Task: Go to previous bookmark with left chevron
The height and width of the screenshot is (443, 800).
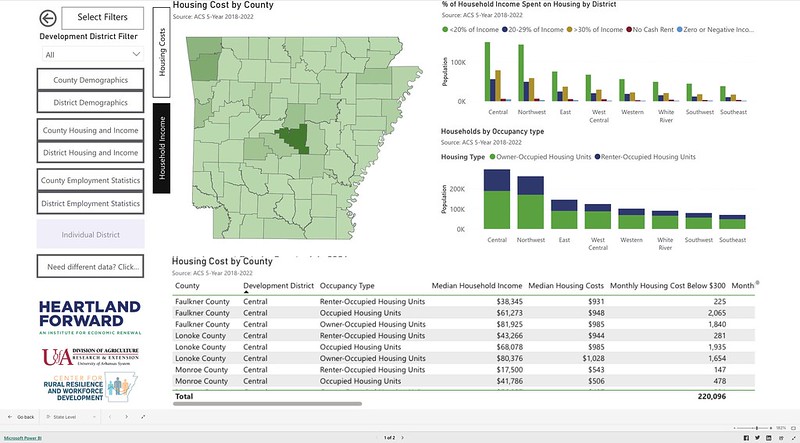Action: (x=110, y=417)
